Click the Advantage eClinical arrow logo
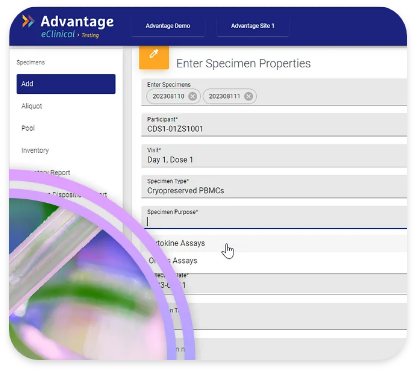This screenshot has width=416, height=372. [x=28, y=21]
